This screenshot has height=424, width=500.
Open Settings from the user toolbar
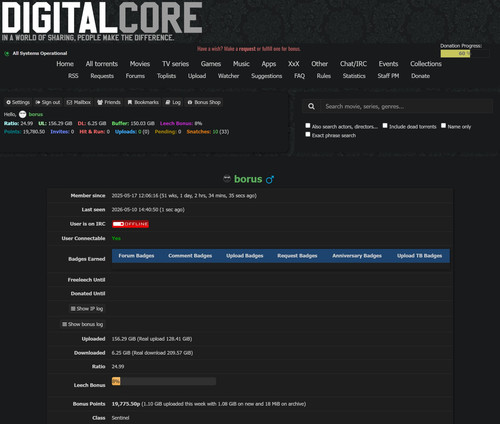(18, 102)
